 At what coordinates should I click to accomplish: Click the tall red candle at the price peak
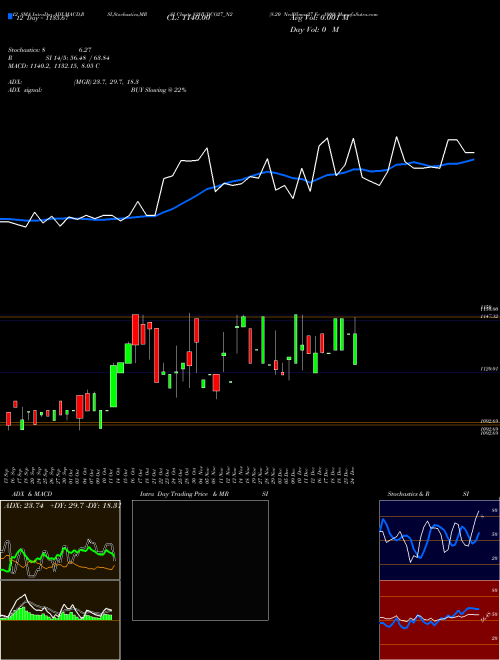(136, 330)
